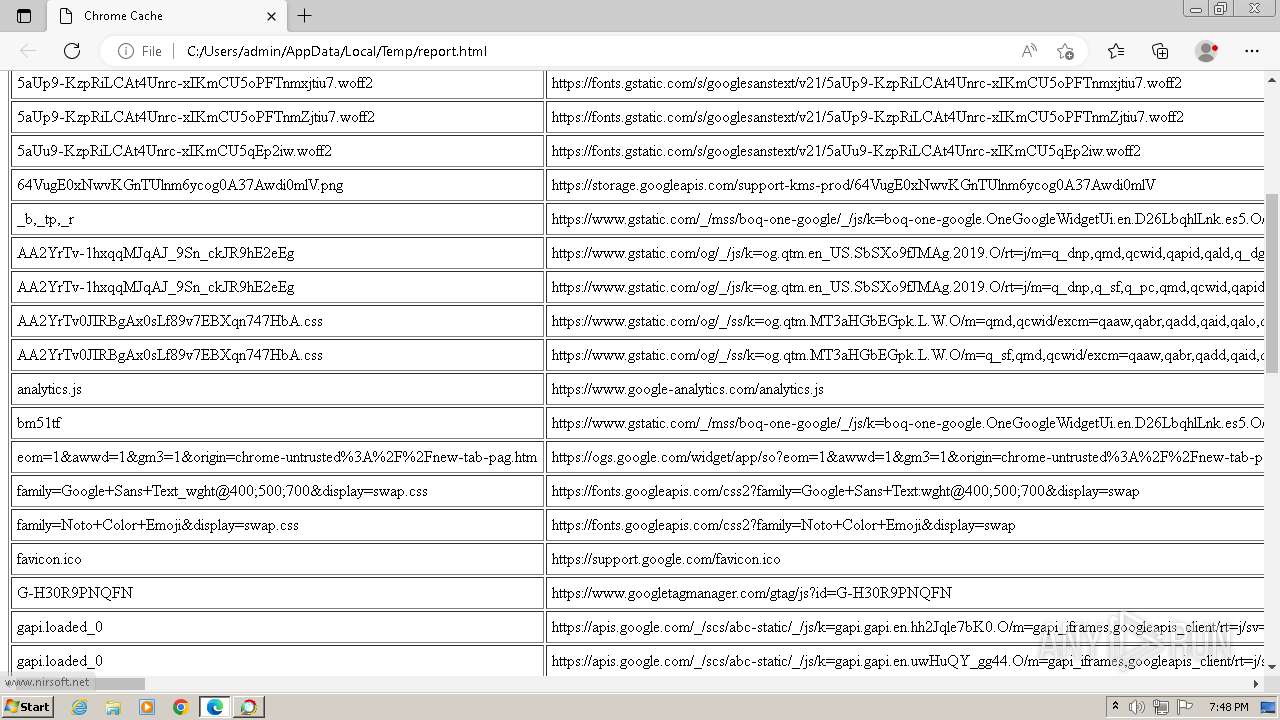
Task: Open Google Chrome from taskbar
Action: 181,707
